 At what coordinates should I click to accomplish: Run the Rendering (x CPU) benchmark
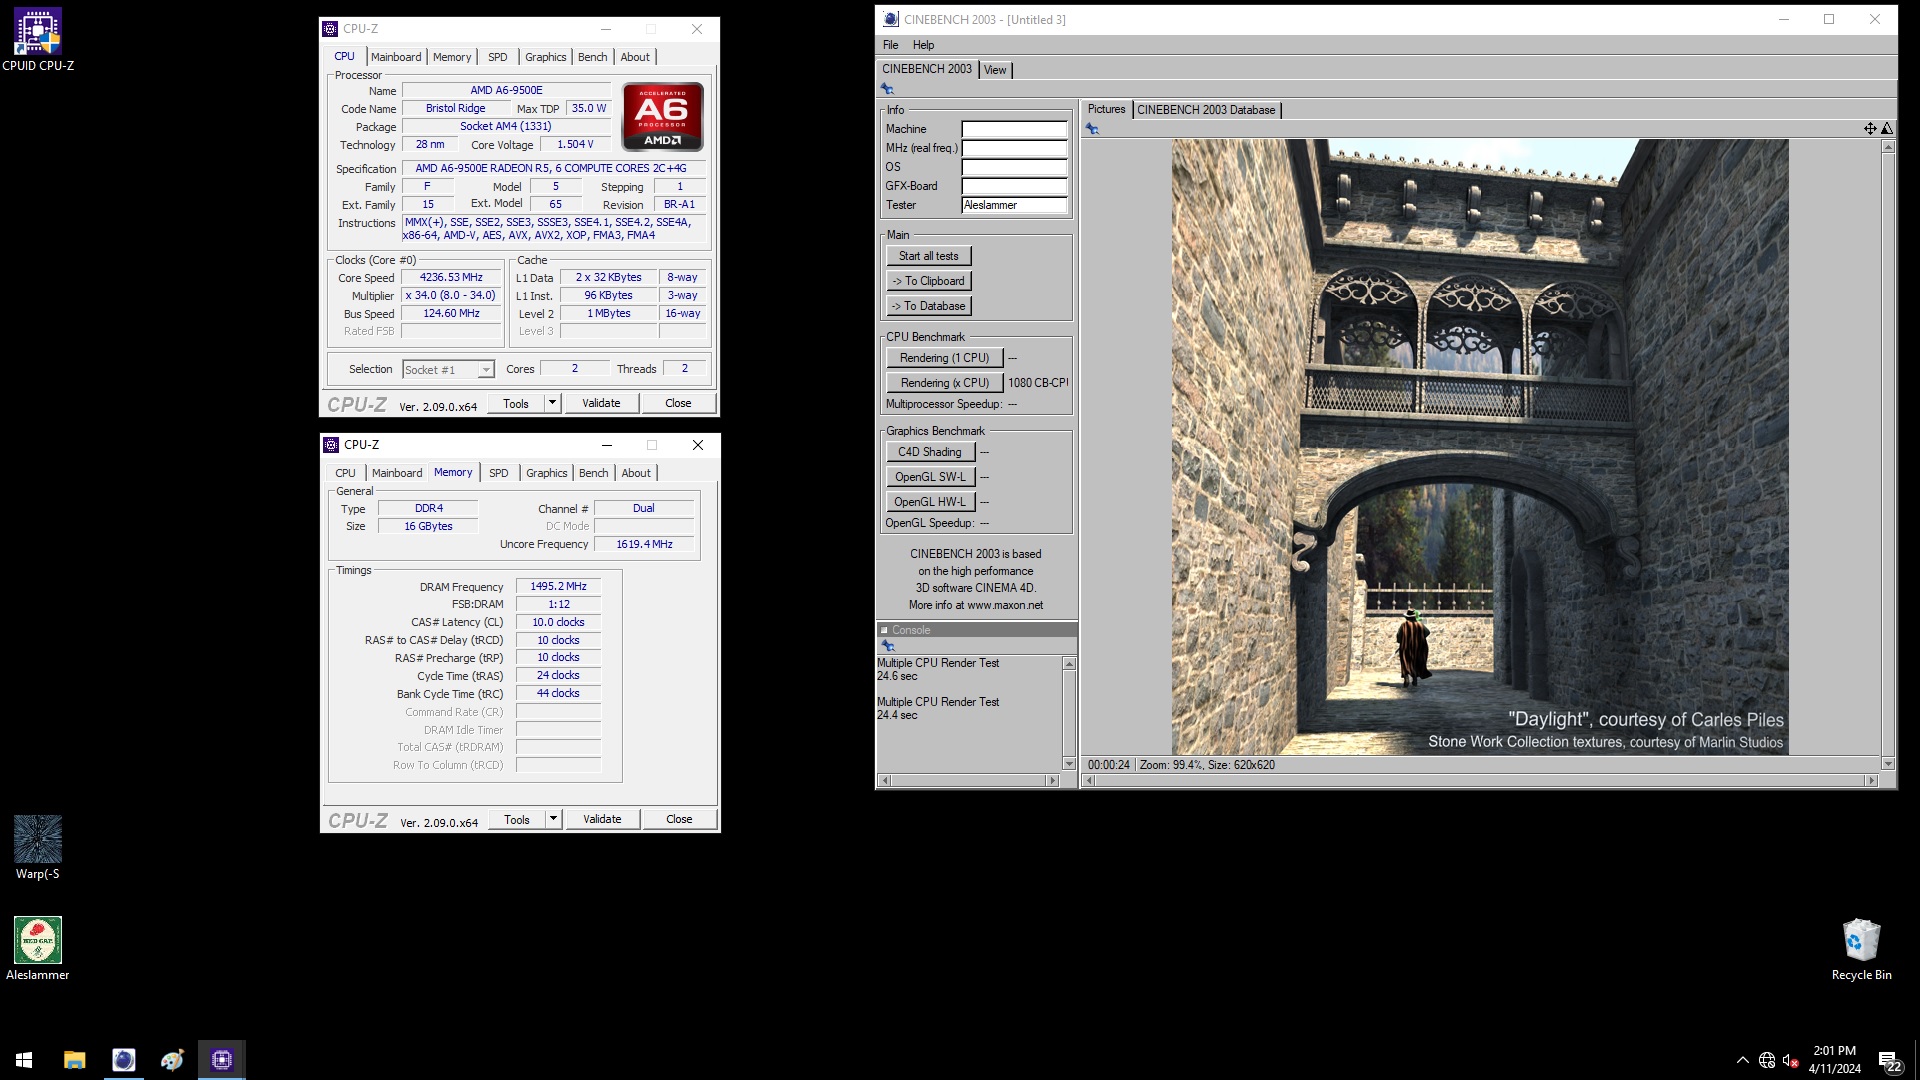[944, 383]
